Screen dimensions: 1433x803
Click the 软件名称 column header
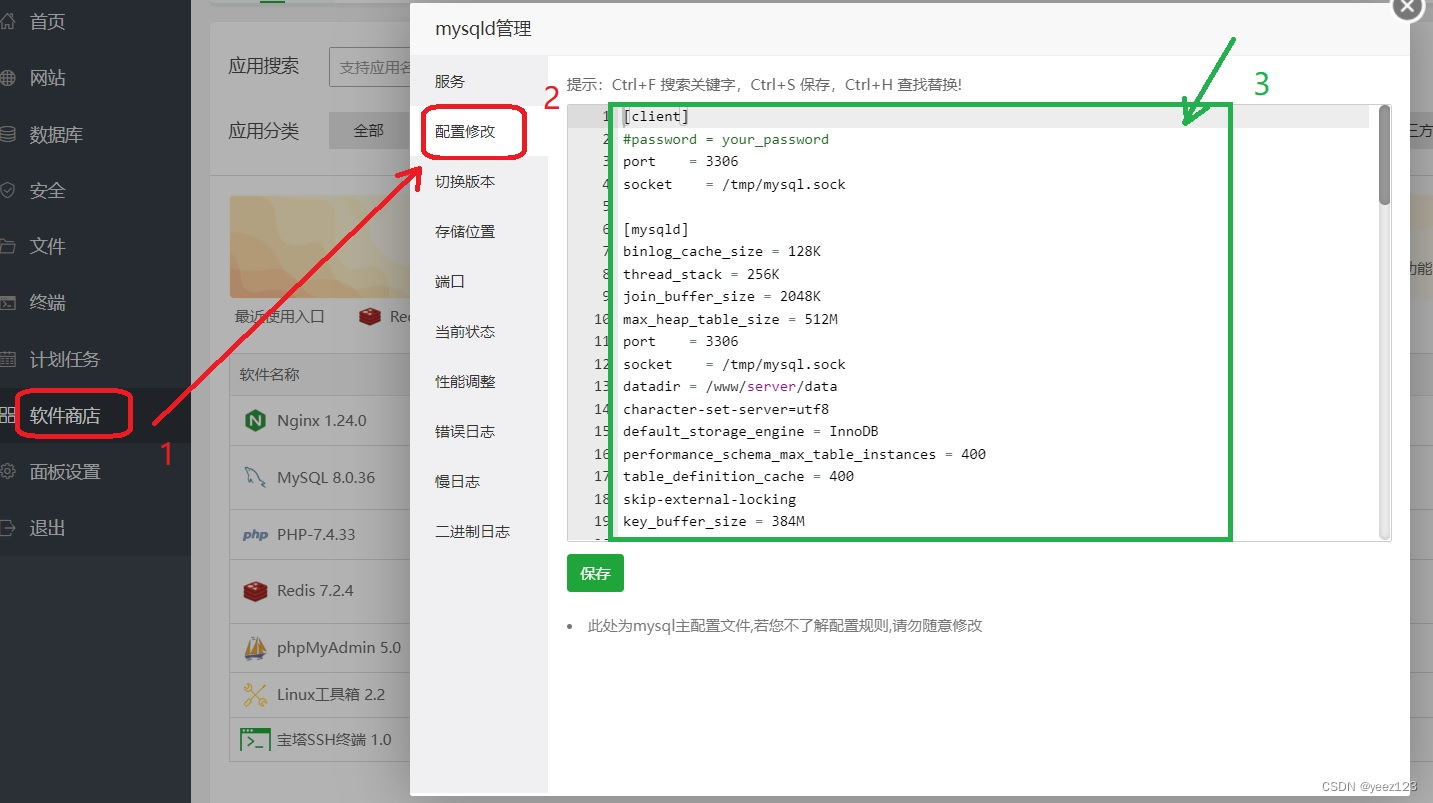pos(269,375)
